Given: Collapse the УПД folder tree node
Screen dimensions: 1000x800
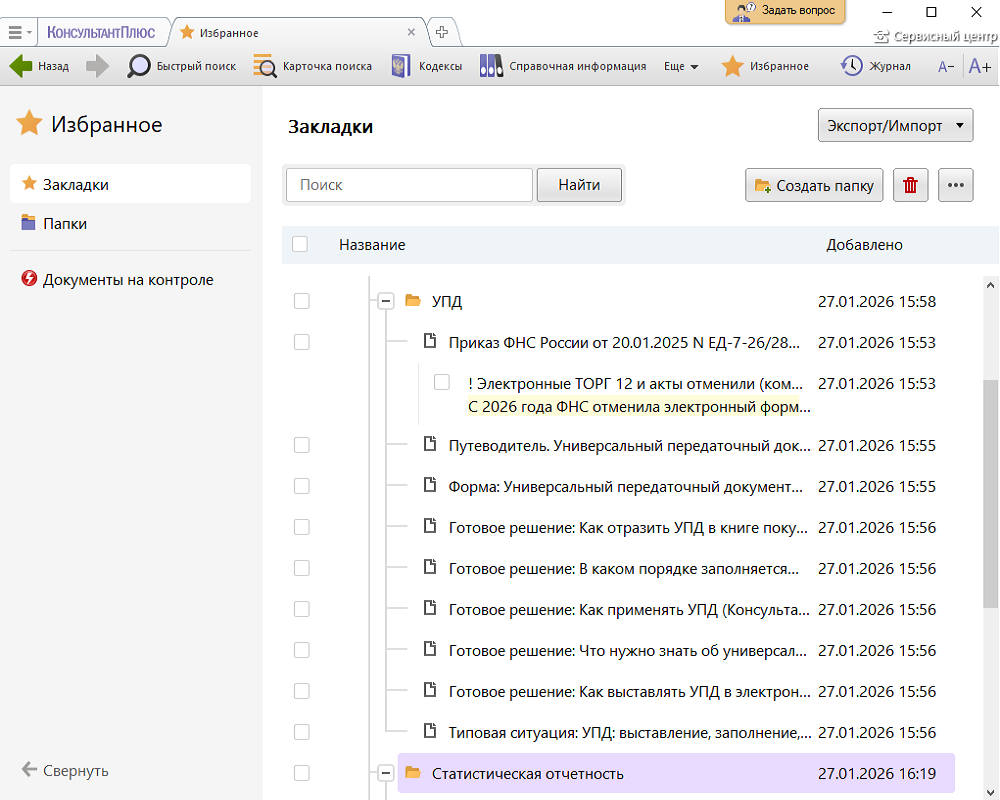Looking at the screenshot, I should [385, 301].
